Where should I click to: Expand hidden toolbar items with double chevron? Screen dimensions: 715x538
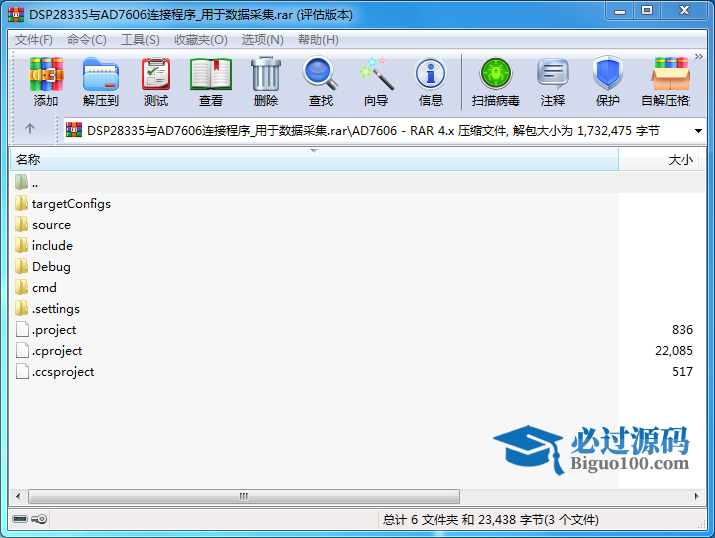coord(699,57)
